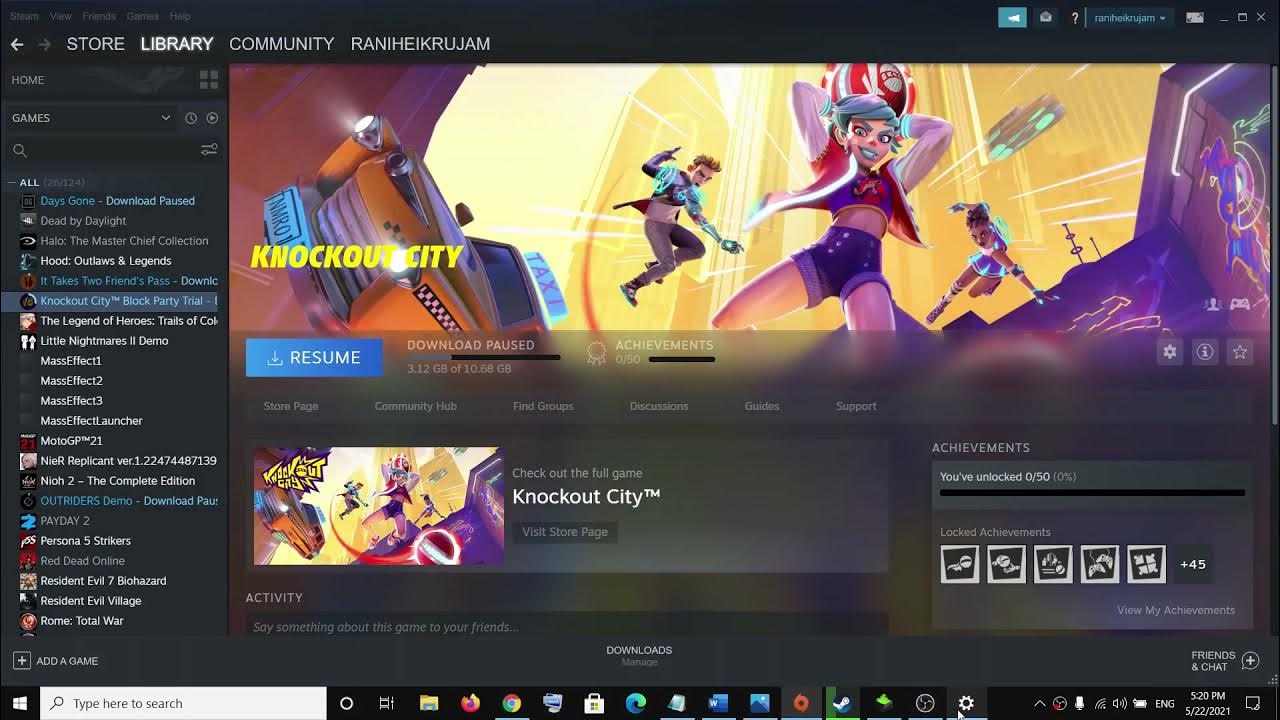Click the fifth locked achievement icon
The width and height of the screenshot is (1280, 720).
point(1146,564)
